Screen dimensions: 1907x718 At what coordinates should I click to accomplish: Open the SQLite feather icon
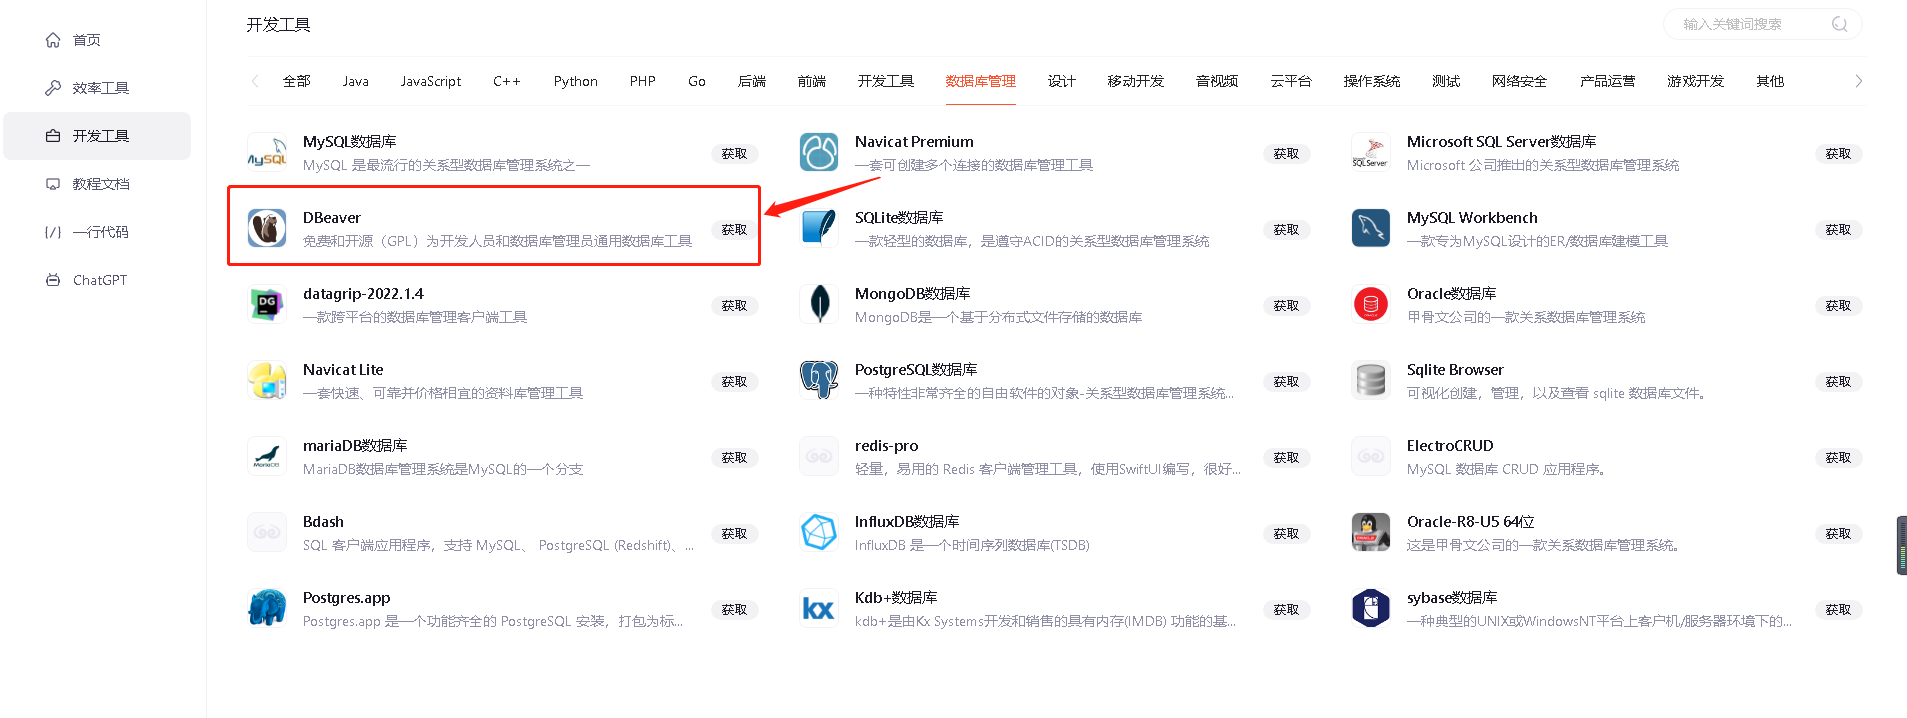click(819, 229)
